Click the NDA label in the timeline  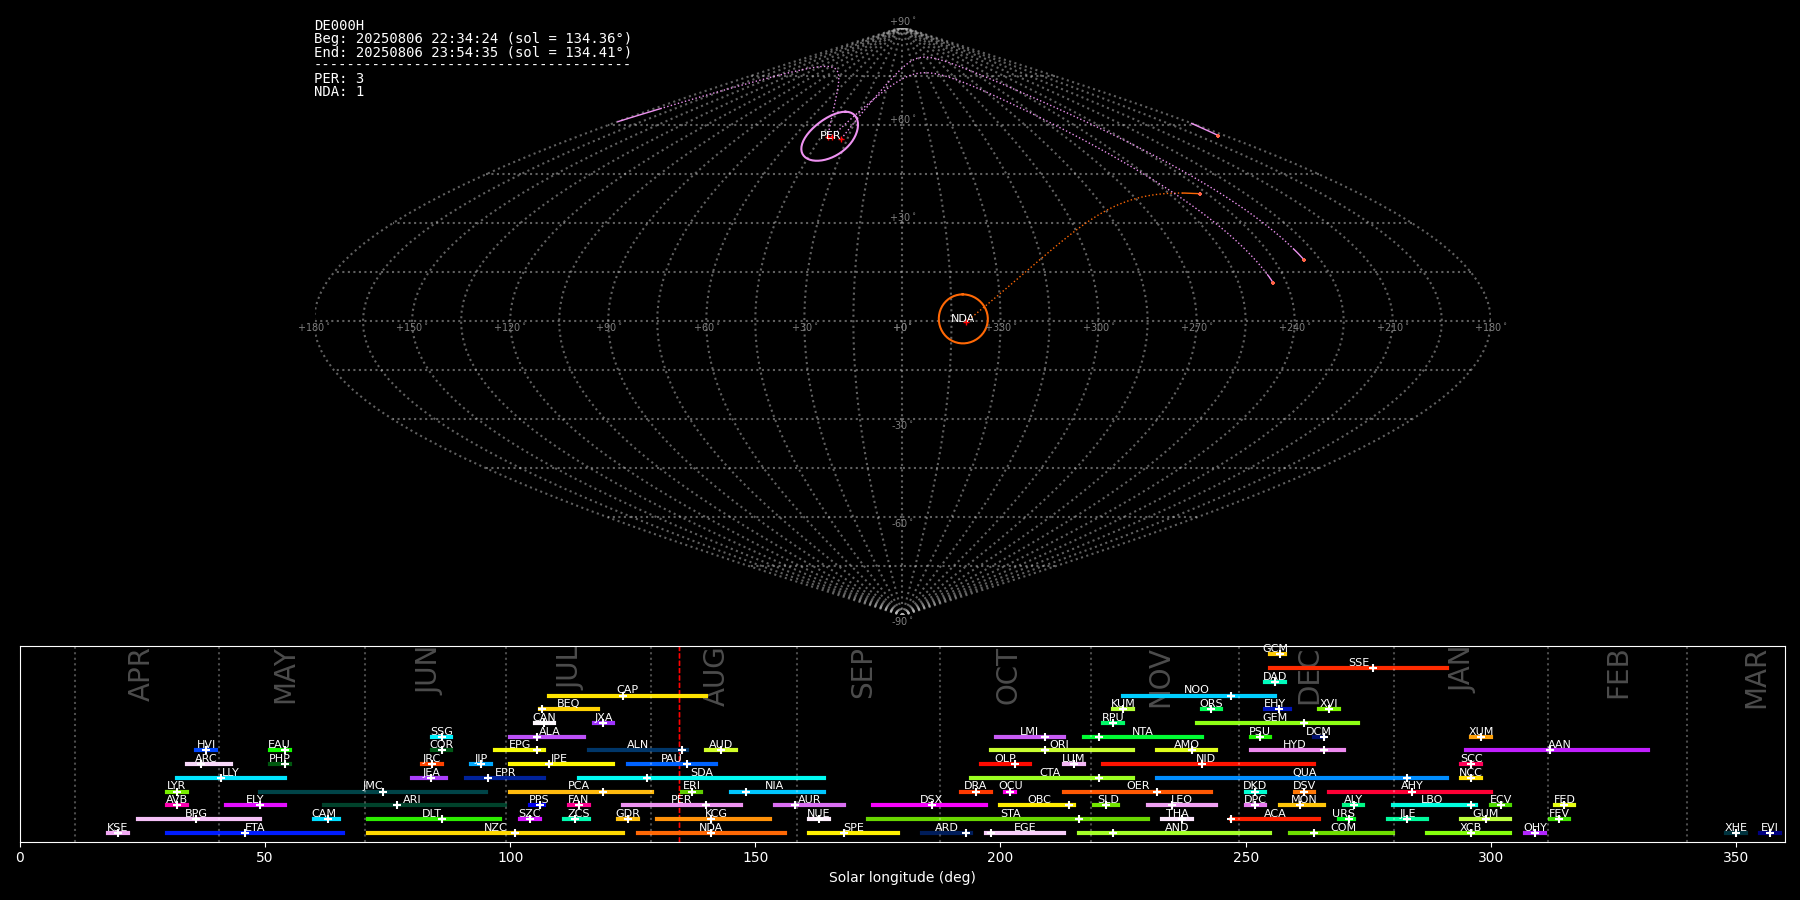coord(711,828)
